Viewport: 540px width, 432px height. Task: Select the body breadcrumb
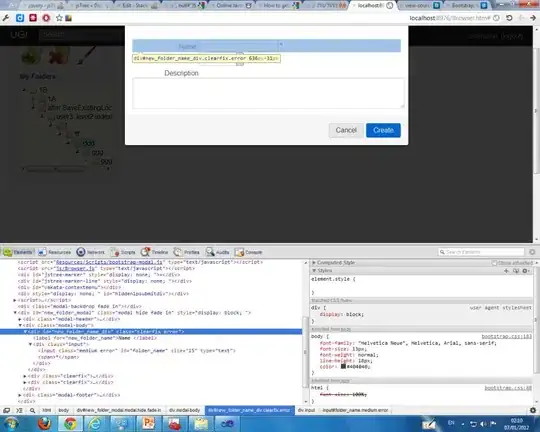(63, 410)
